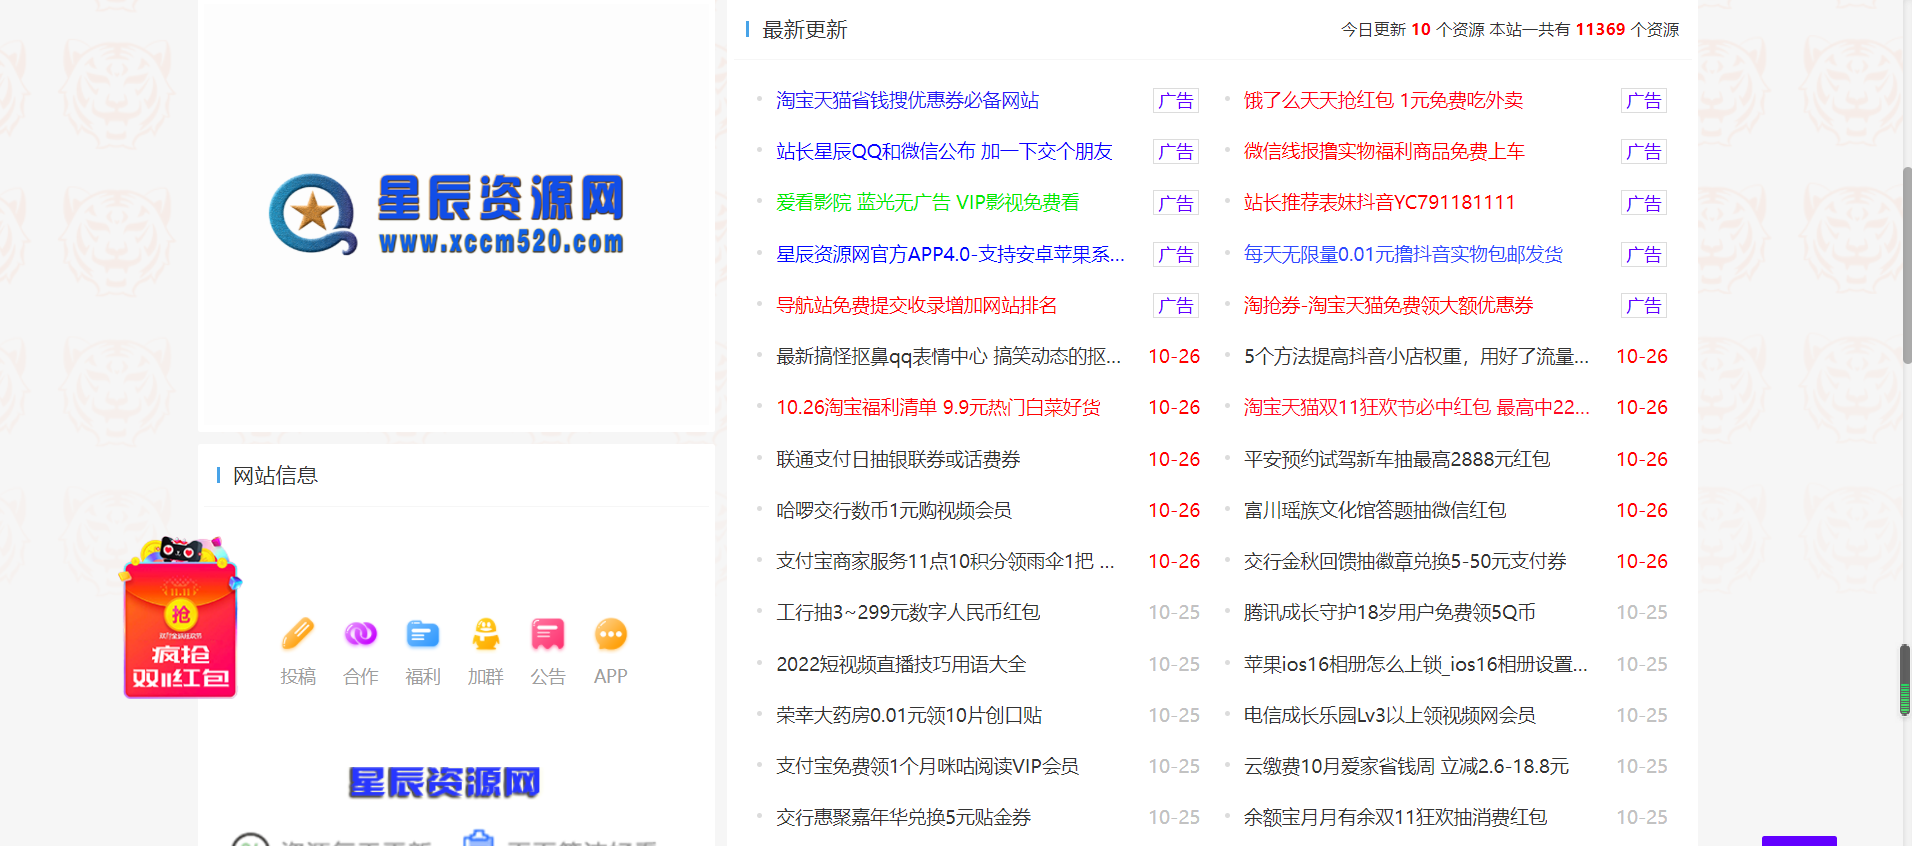
Task: Open link 淘宝天猫省钱搜优惠券必备网站
Action: pyautogui.click(x=907, y=100)
